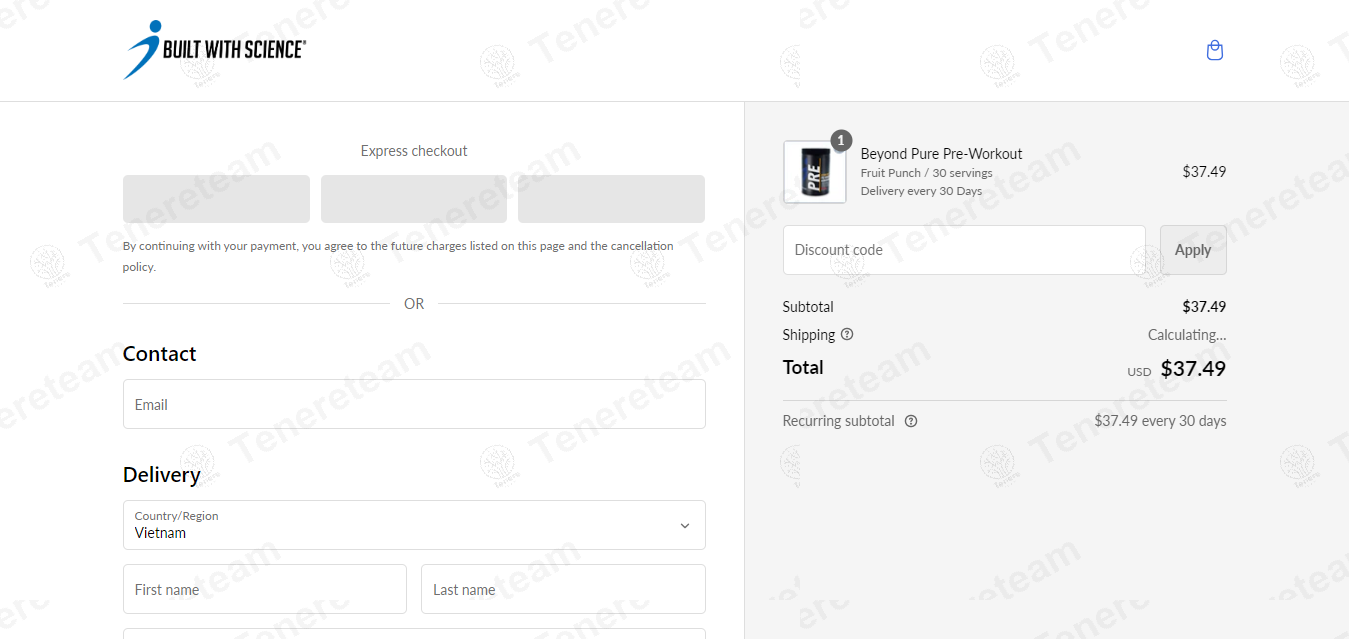Click the Recurring subtotal help icon
The height and width of the screenshot is (639, 1349).
click(x=911, y=421)
